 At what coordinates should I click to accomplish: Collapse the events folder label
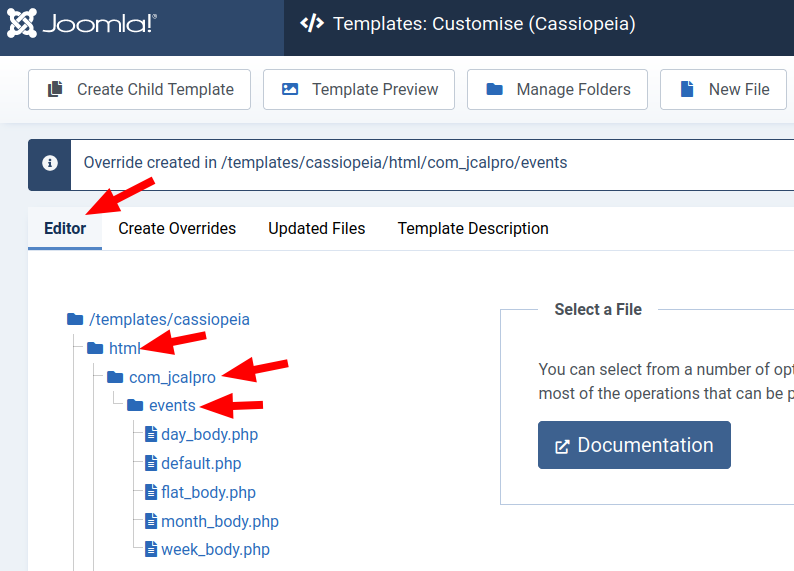172,405
